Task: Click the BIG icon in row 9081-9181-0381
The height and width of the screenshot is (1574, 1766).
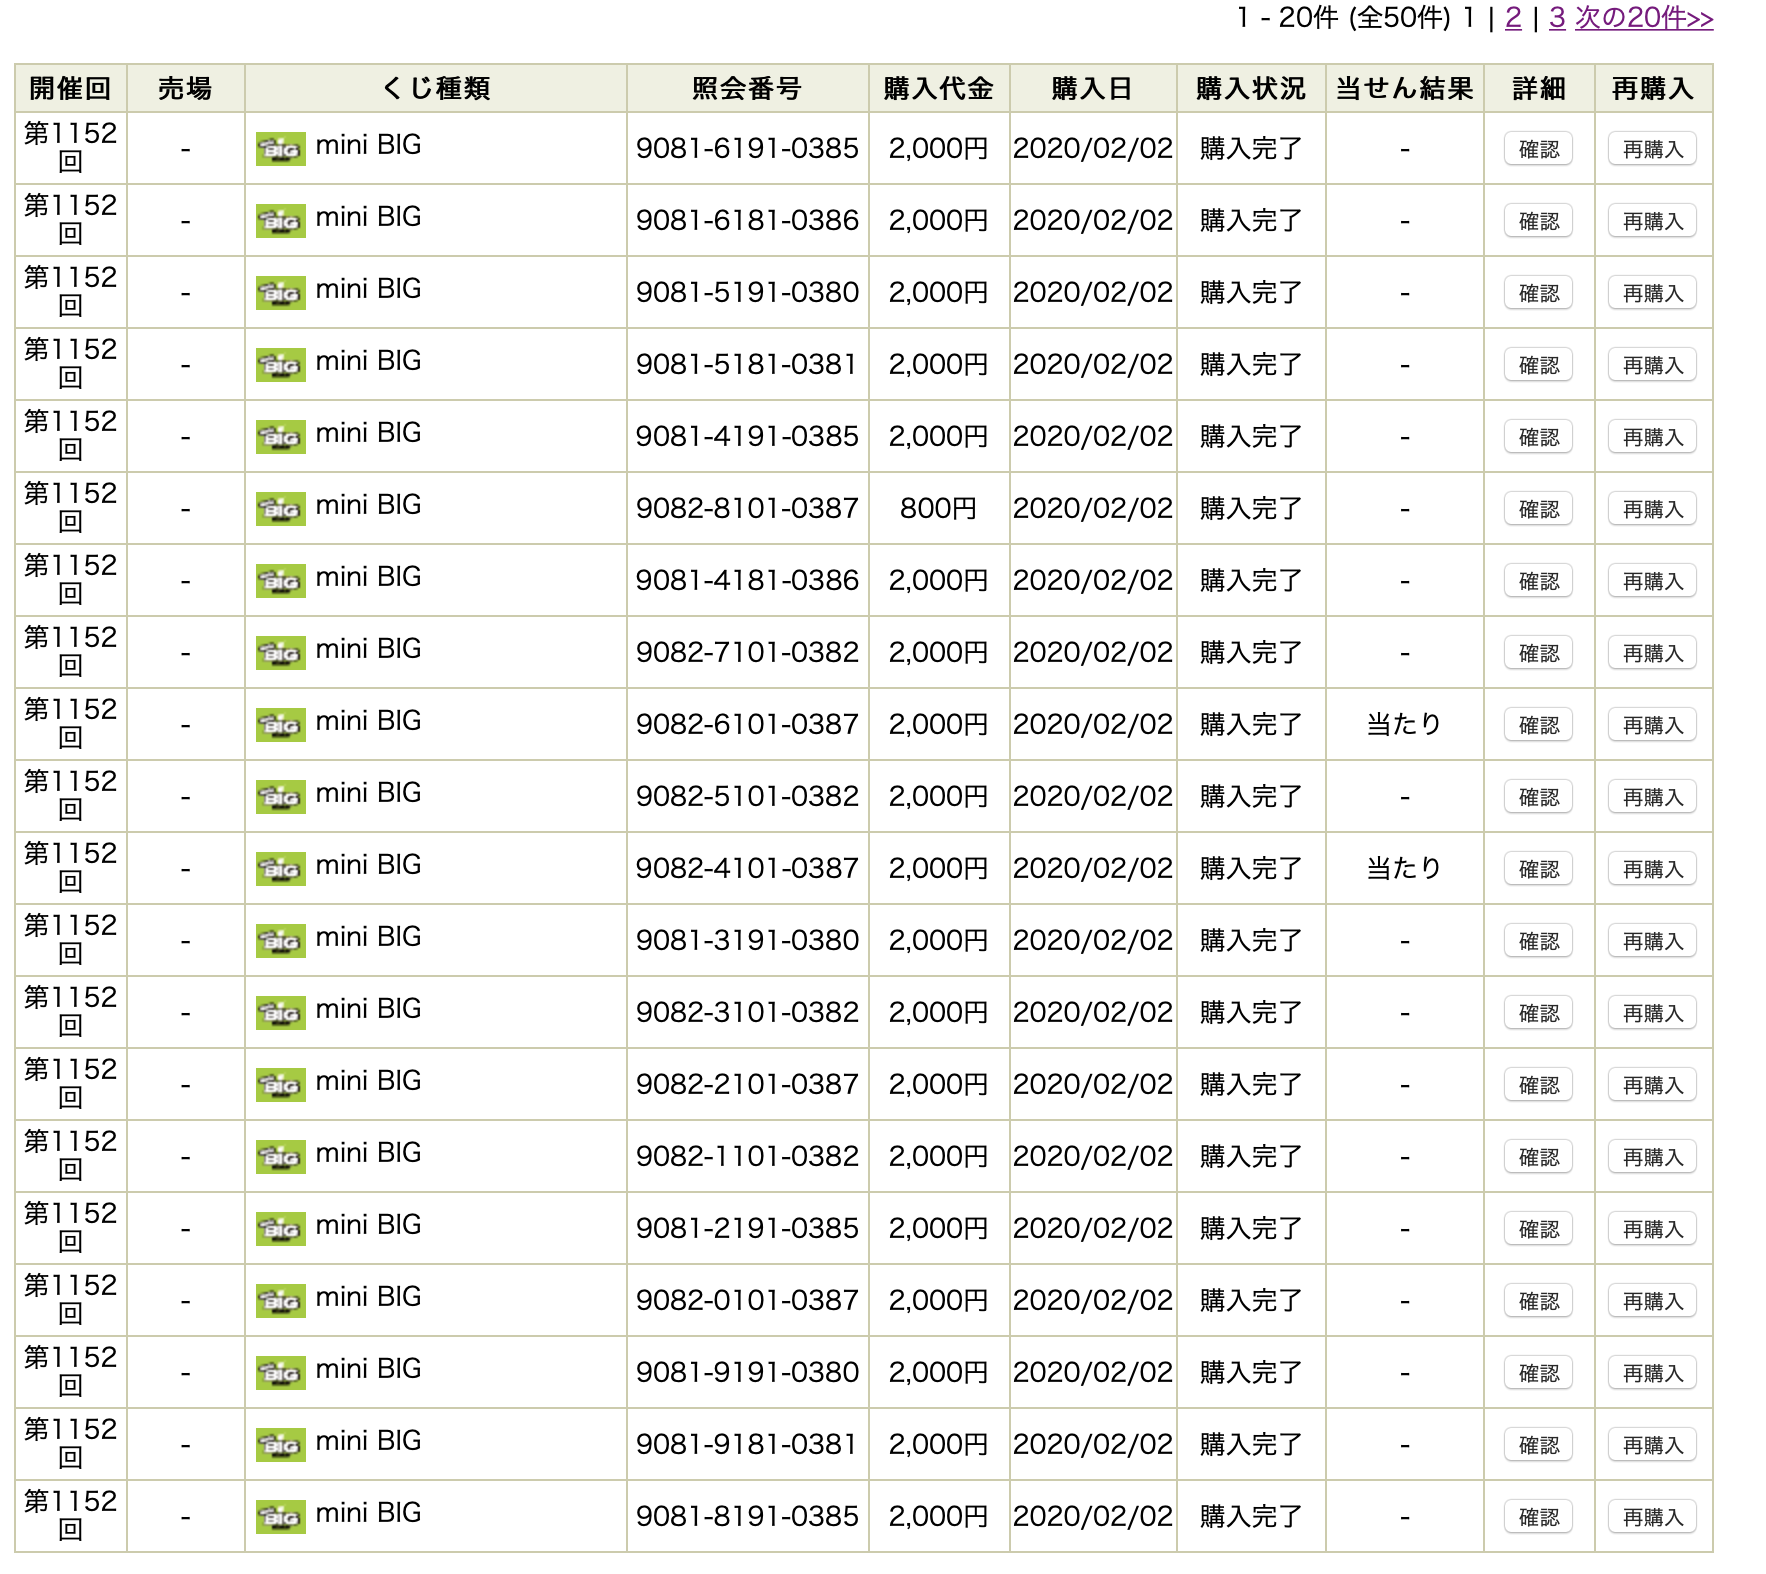Action: 280,1445
